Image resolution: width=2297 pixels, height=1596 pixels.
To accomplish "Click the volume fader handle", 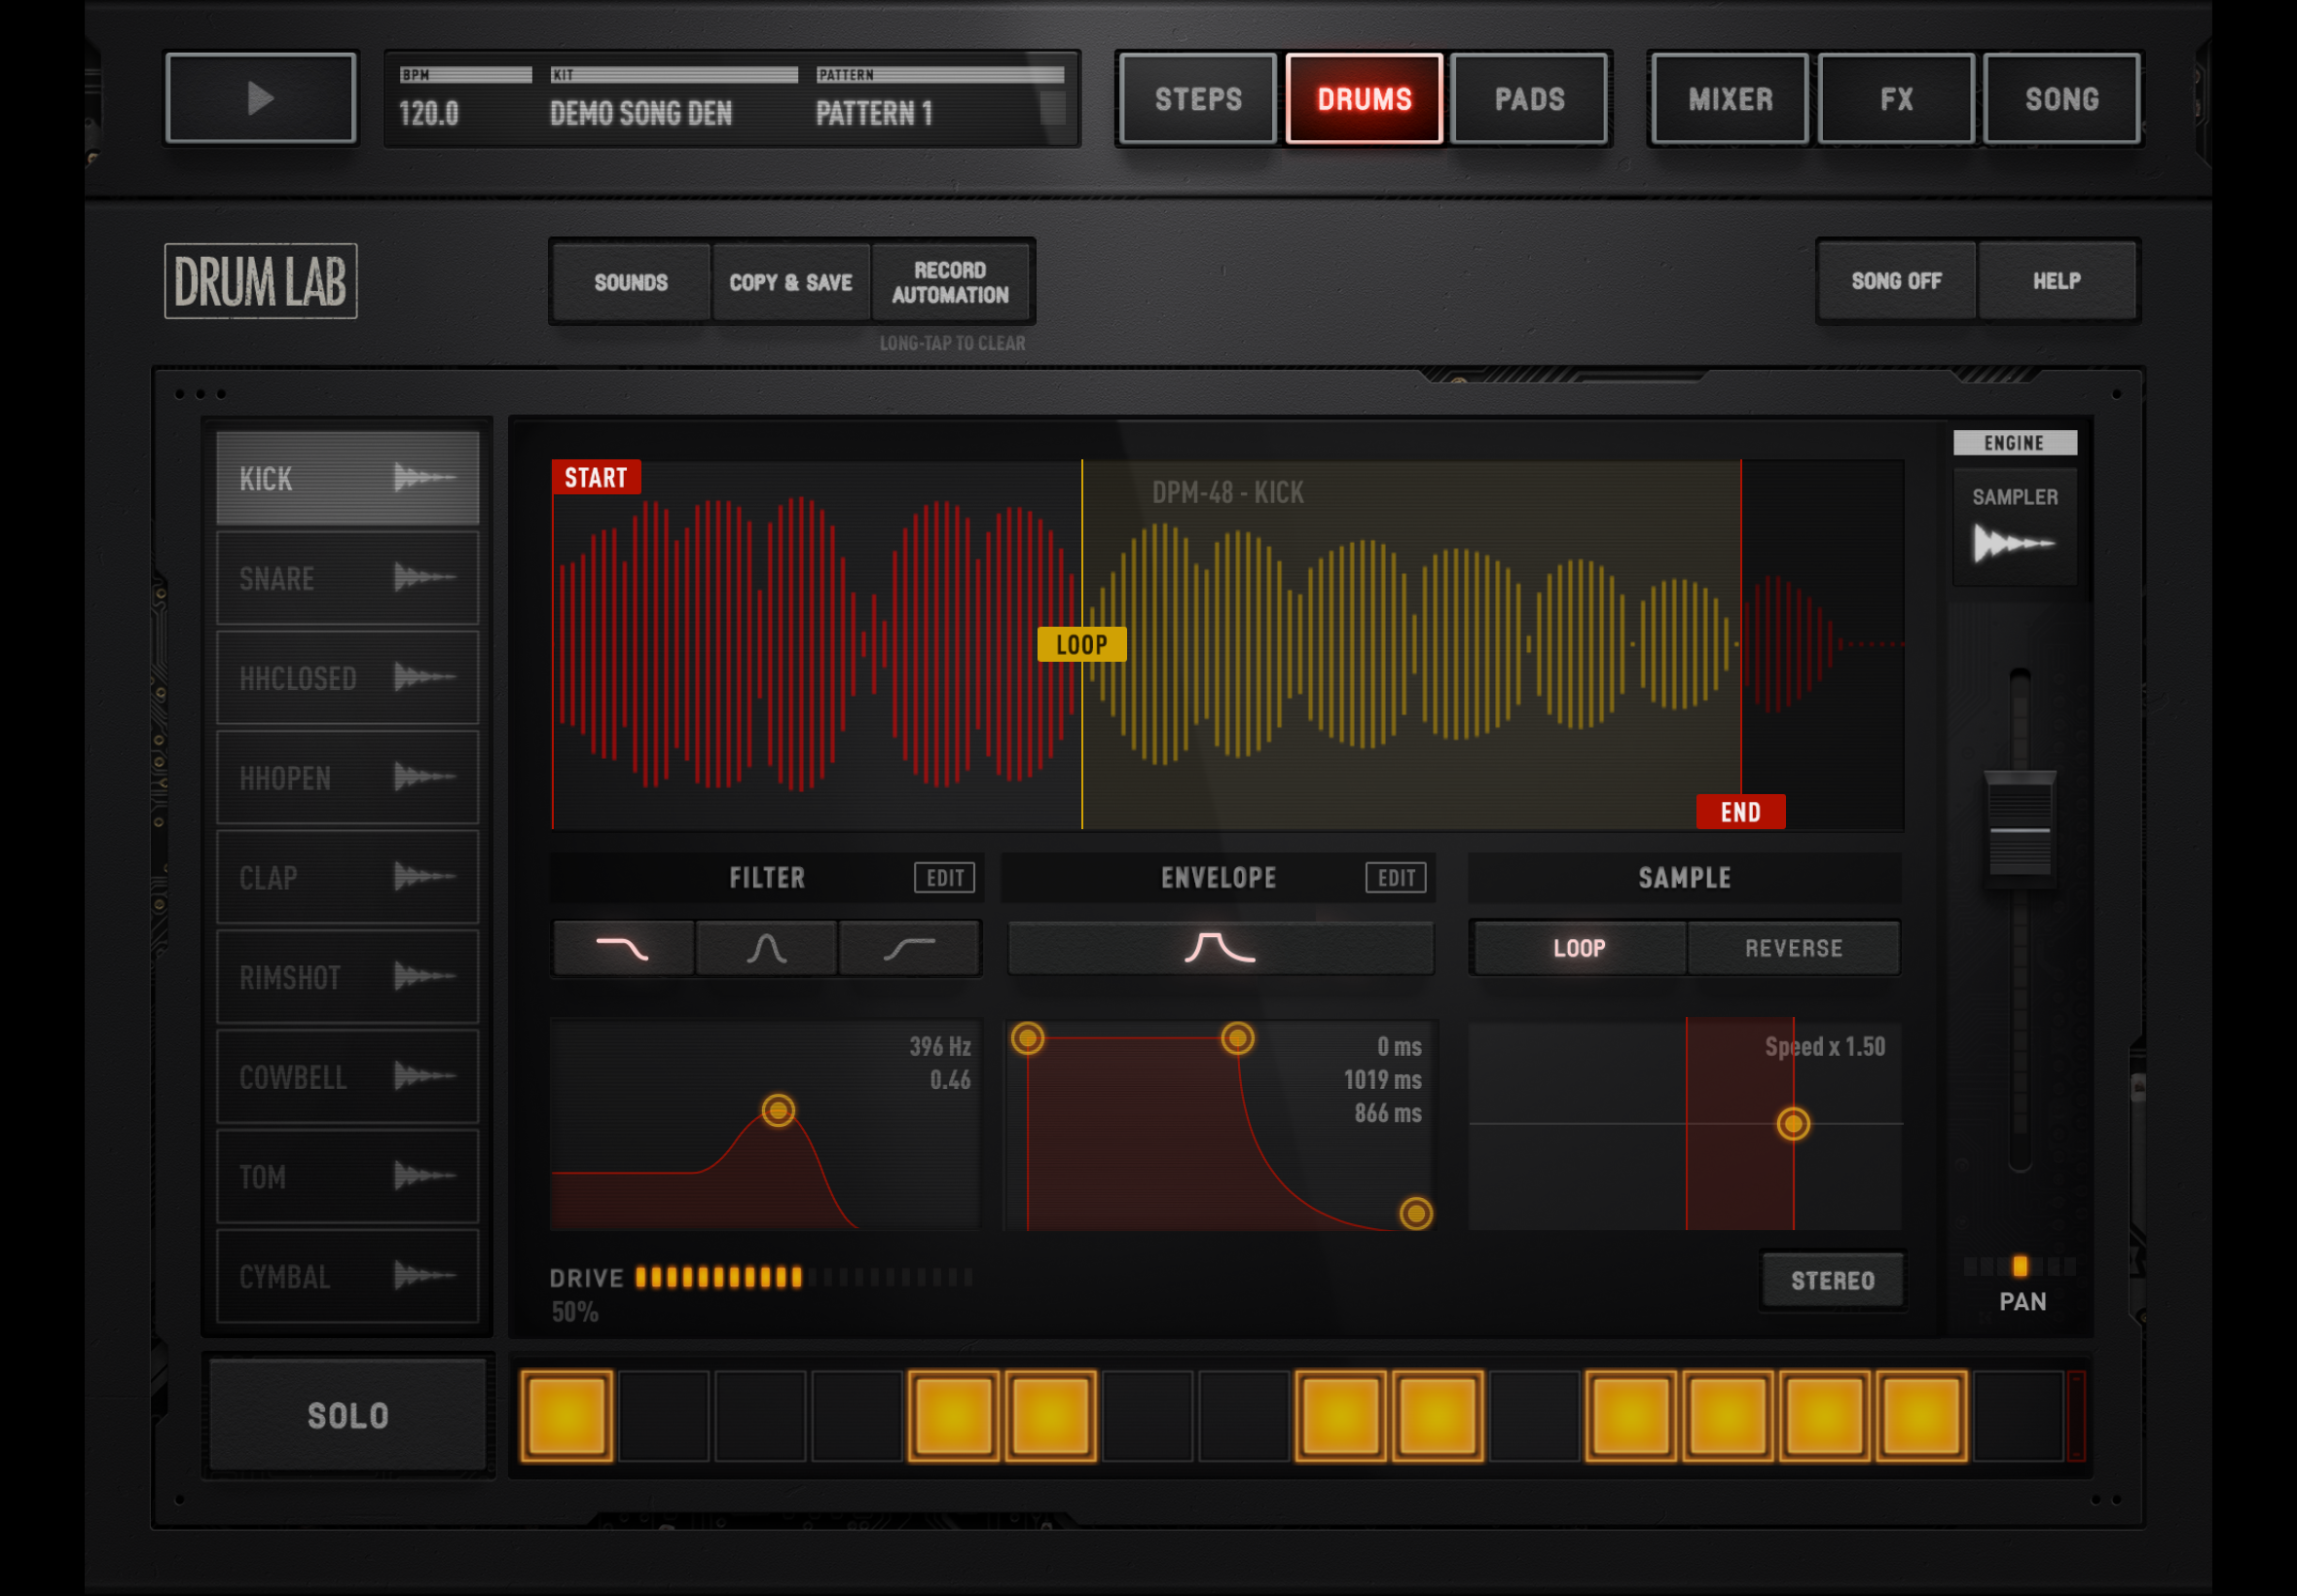I will 2019,827.
